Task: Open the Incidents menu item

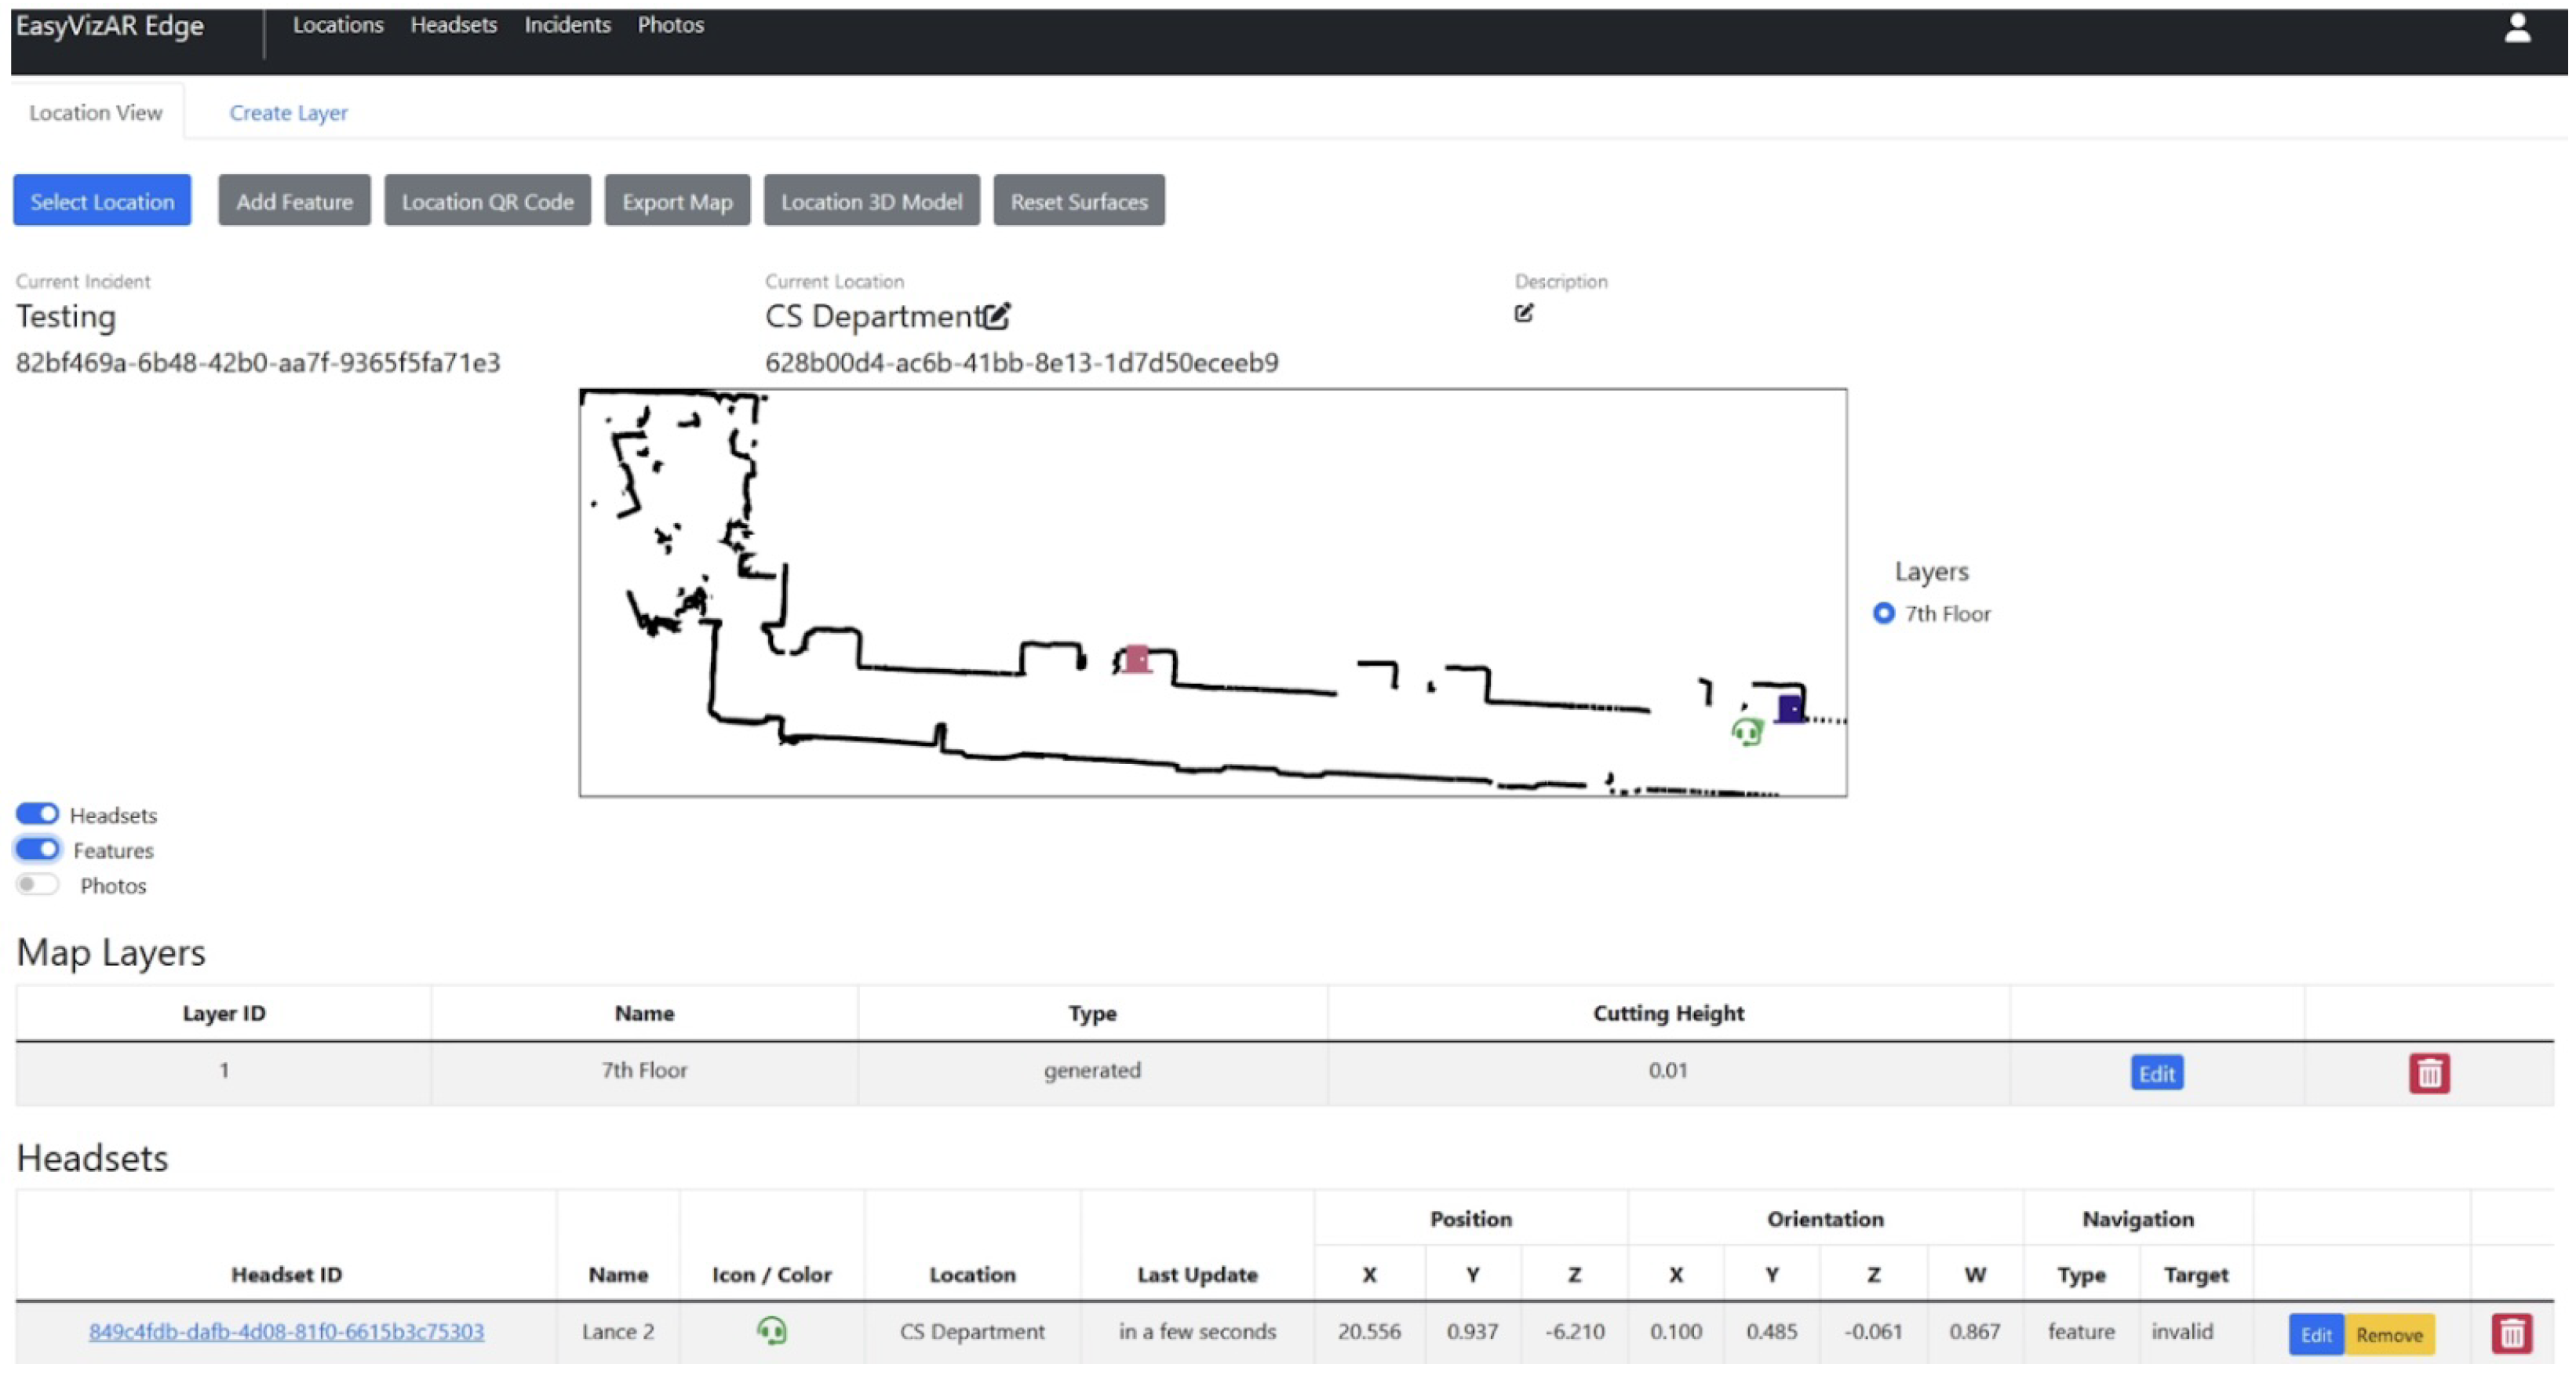Action: (567, 25)
